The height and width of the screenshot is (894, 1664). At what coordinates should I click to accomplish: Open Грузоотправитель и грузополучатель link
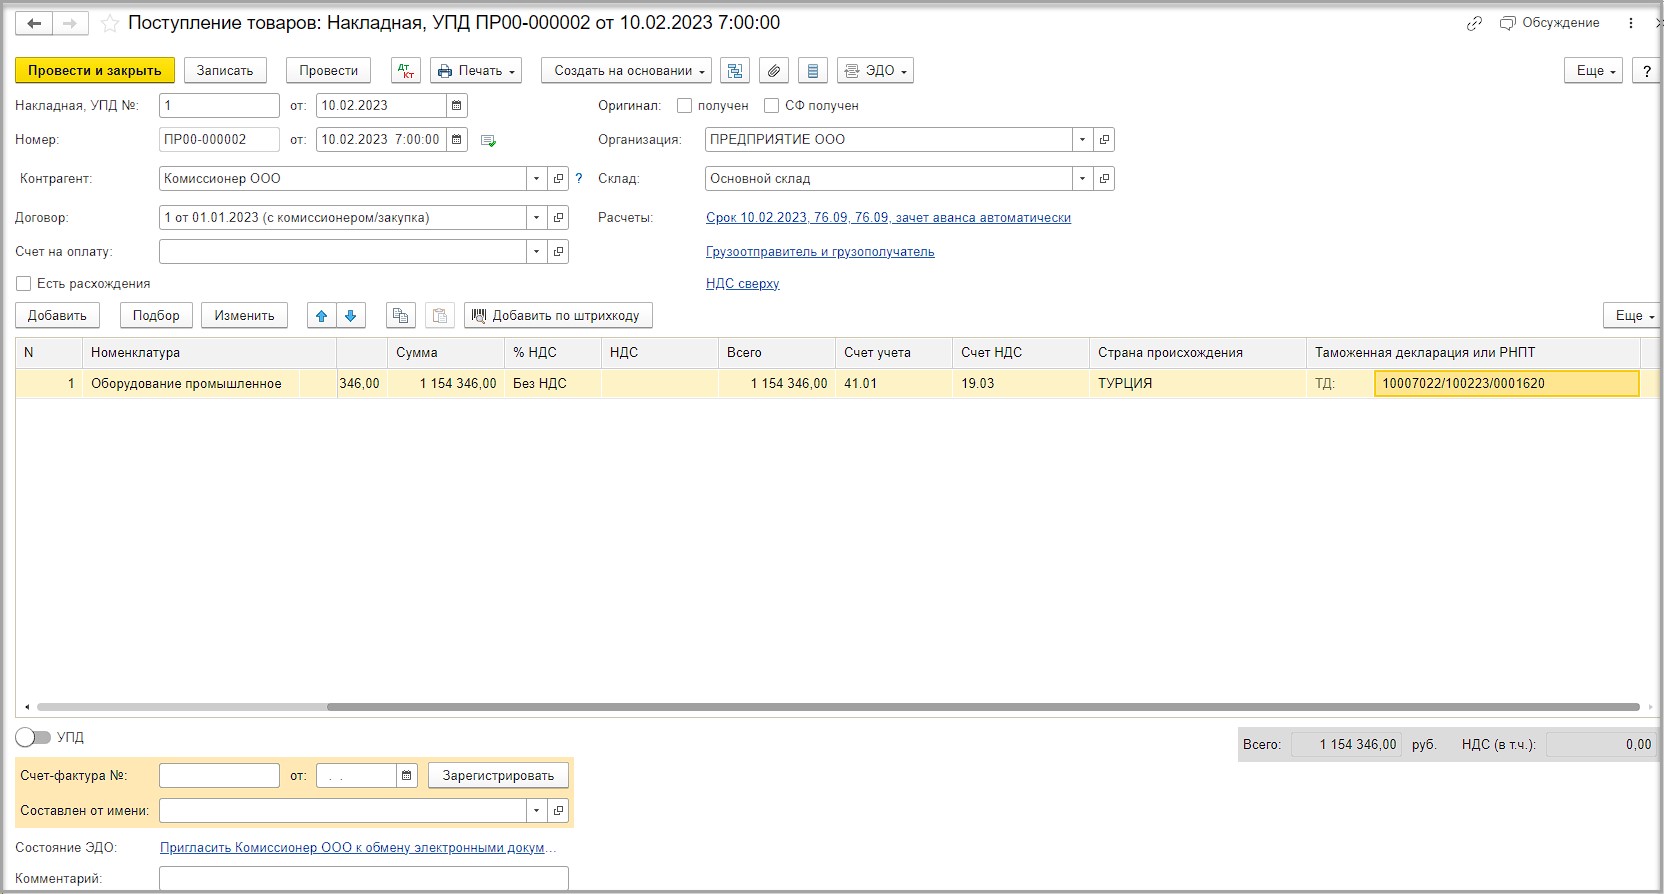tap(820, 251)
